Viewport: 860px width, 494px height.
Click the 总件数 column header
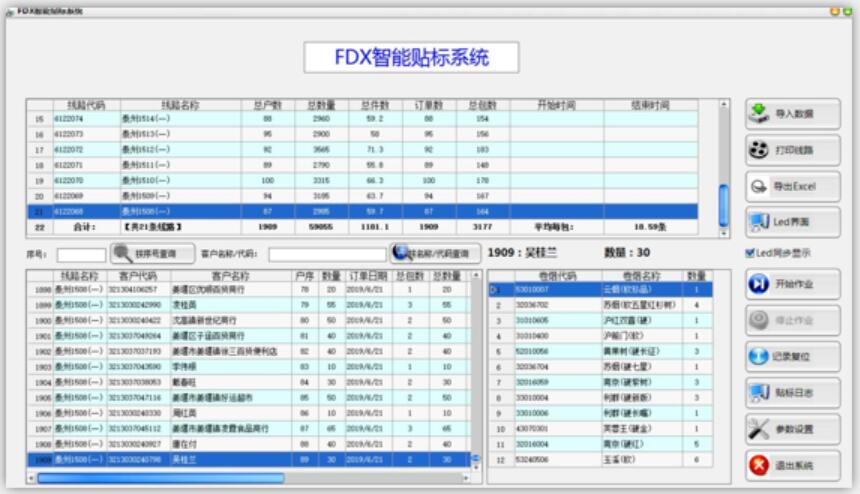coord(375,105)
